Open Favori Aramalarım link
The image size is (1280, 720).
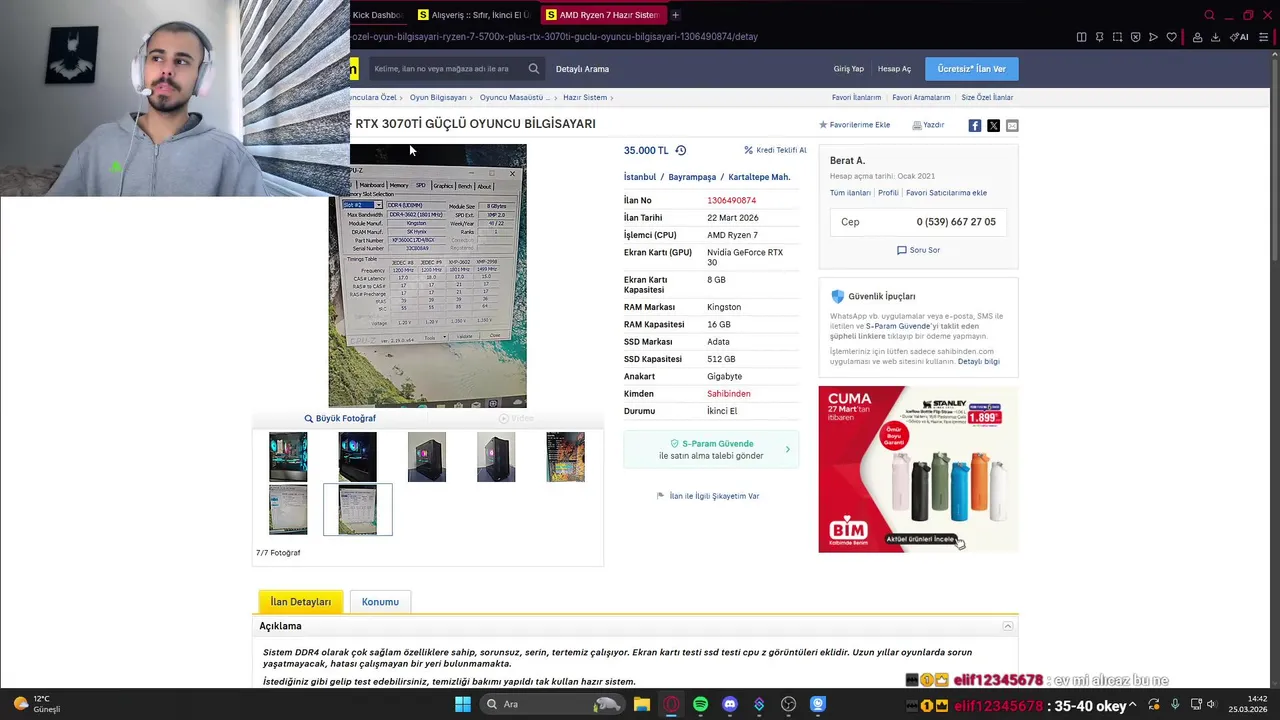[921, 98]
